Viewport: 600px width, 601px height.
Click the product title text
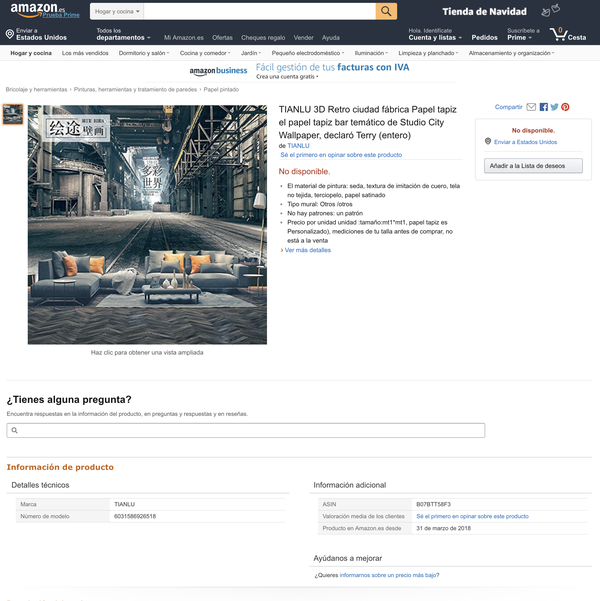(368, 122)
